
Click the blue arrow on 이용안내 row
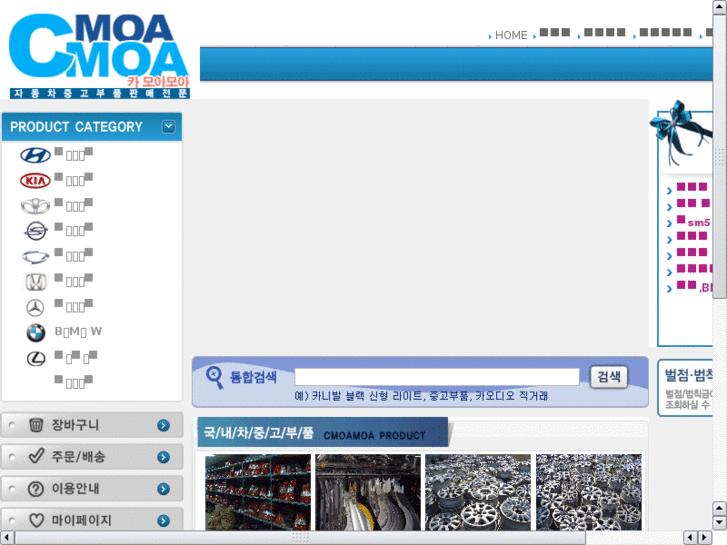click(163, 489)
